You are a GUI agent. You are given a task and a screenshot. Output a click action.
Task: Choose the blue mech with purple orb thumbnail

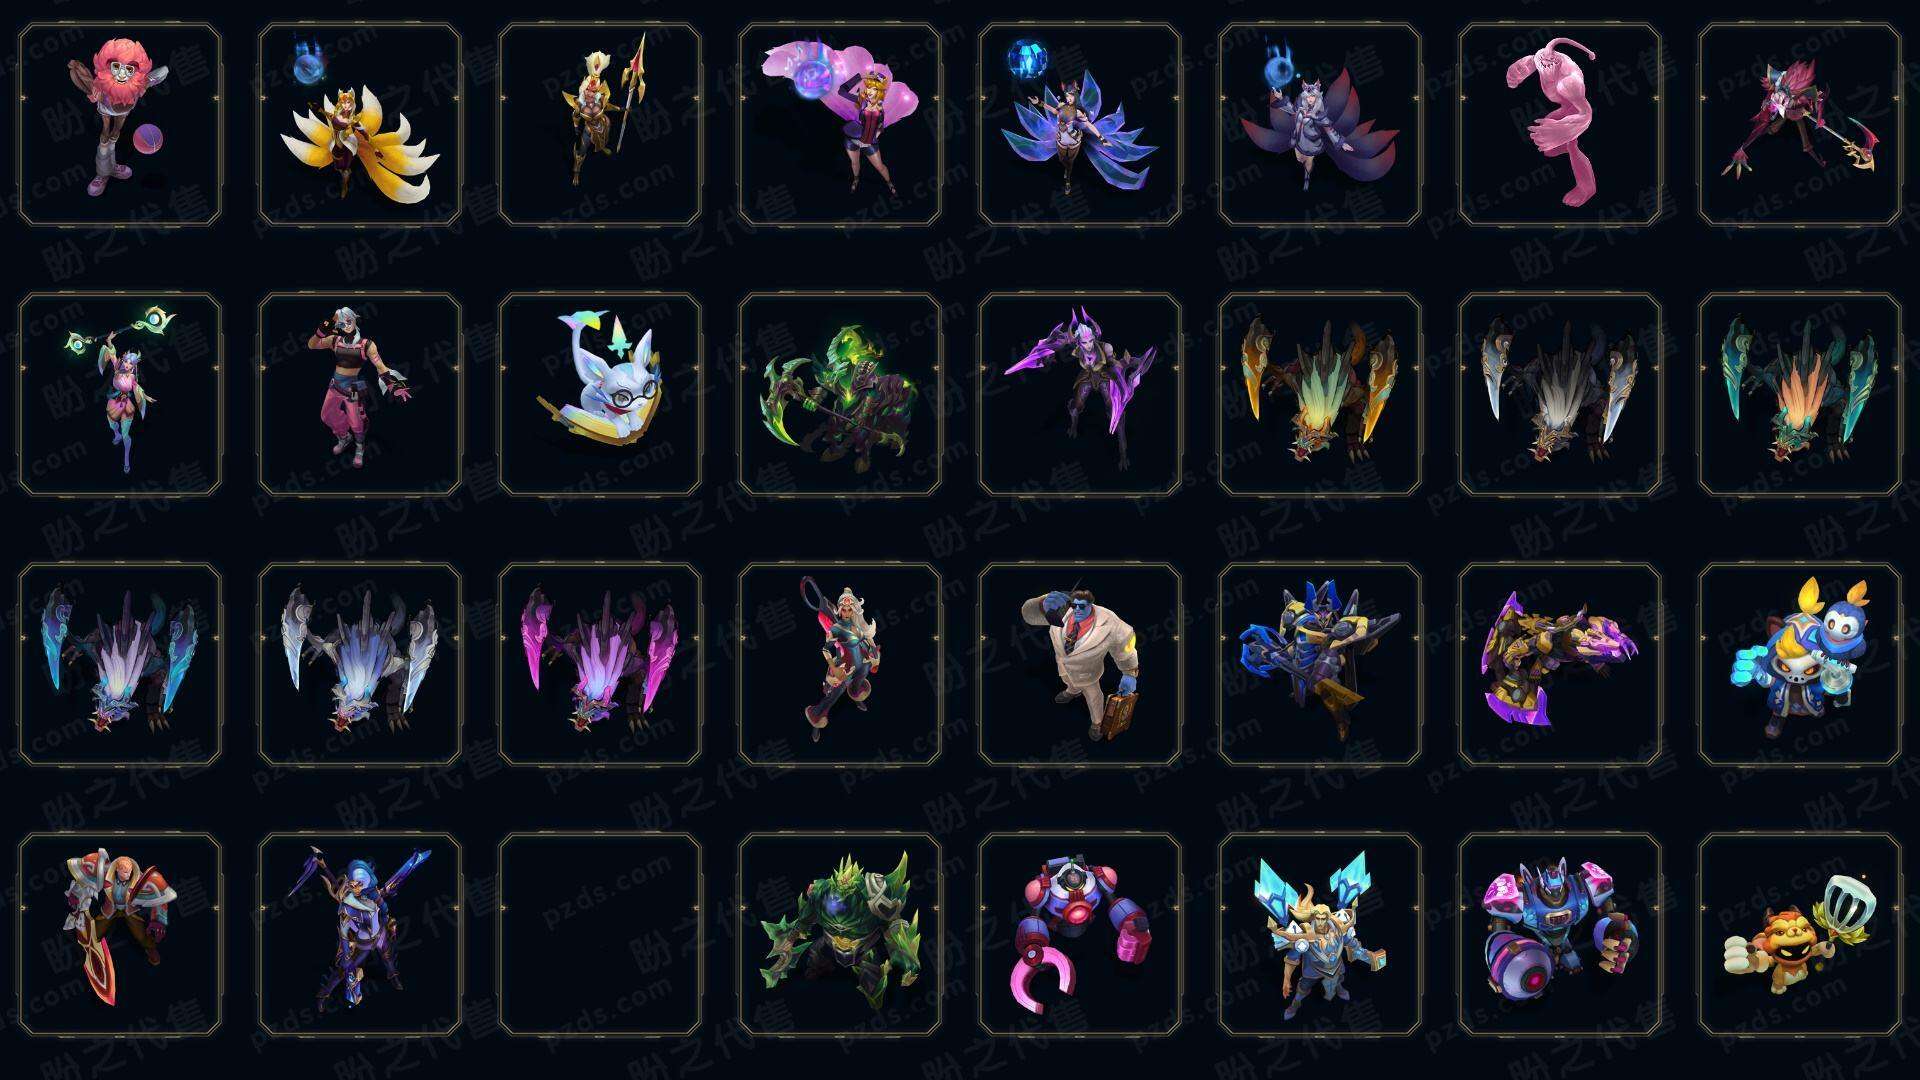(x=1560, y=934)
